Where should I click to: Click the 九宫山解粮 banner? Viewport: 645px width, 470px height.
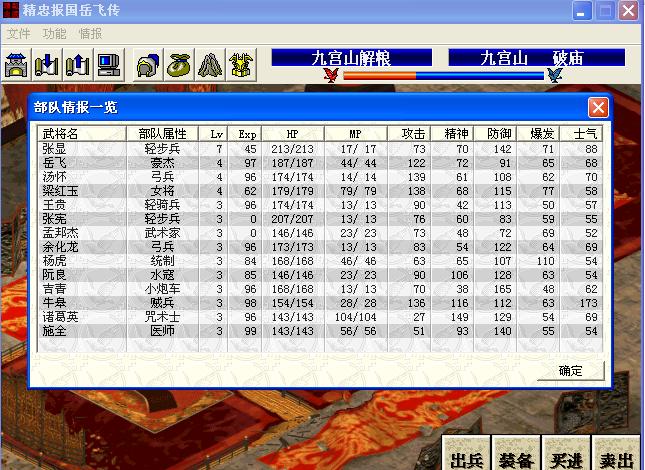352,58
